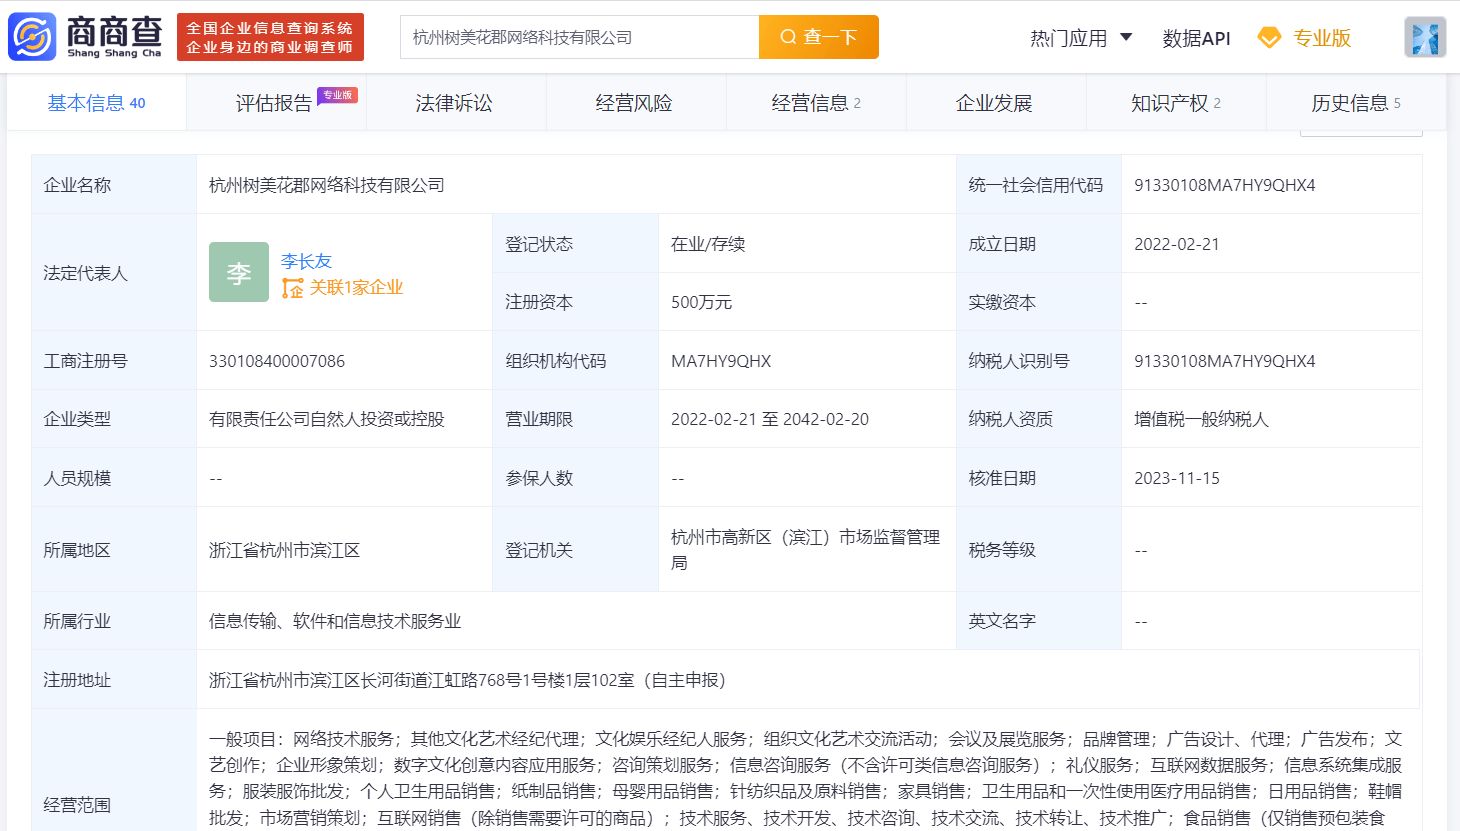Click the 经营范围 row label
The image size is (1460, 831).
click(x=77, y=805)
